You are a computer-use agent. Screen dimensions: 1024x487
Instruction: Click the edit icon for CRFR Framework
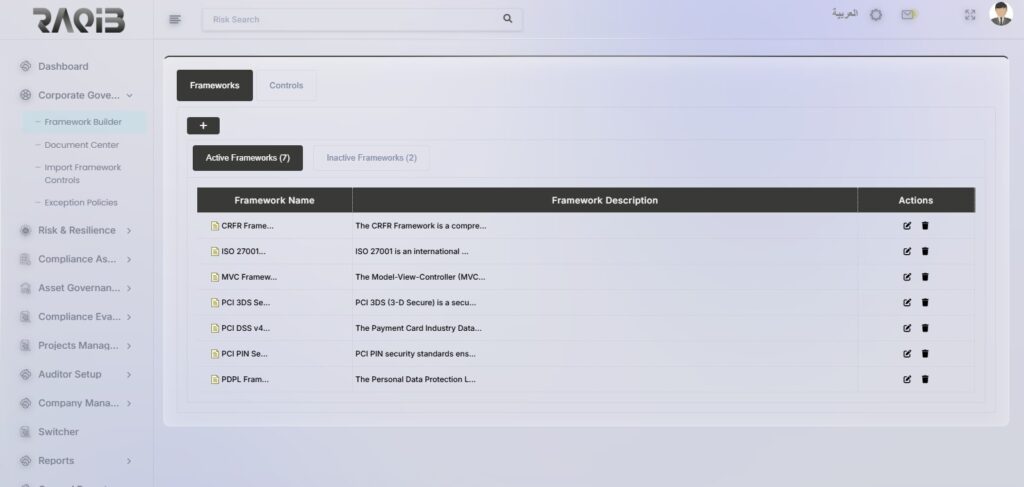pos(907,225)
